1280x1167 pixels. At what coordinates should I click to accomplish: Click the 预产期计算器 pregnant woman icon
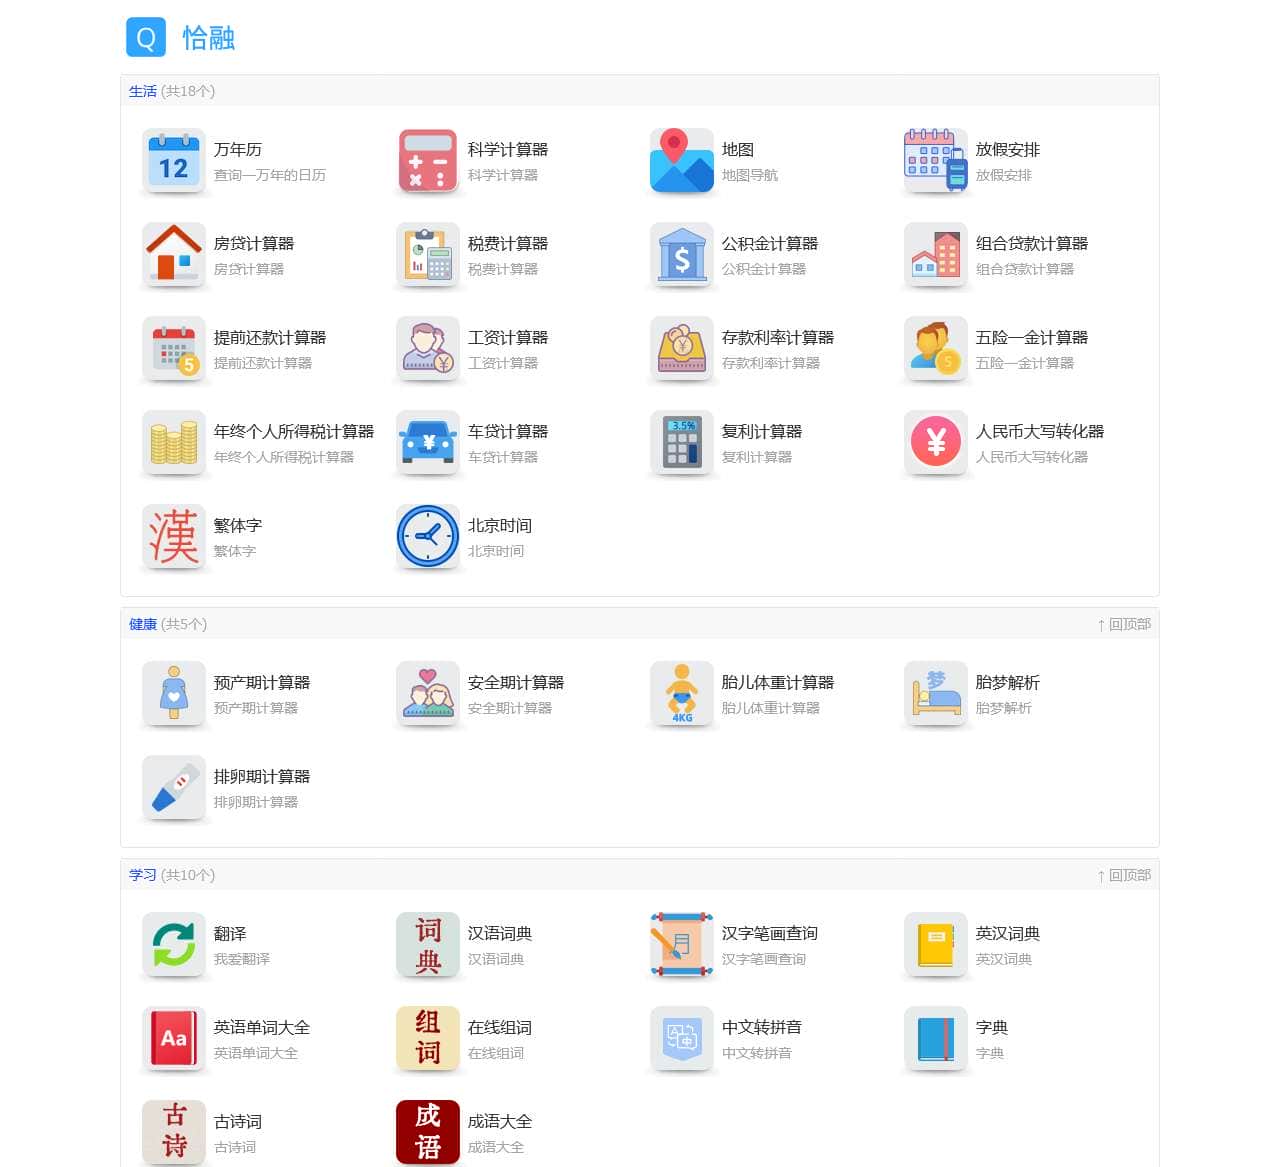tap(174, 693)
